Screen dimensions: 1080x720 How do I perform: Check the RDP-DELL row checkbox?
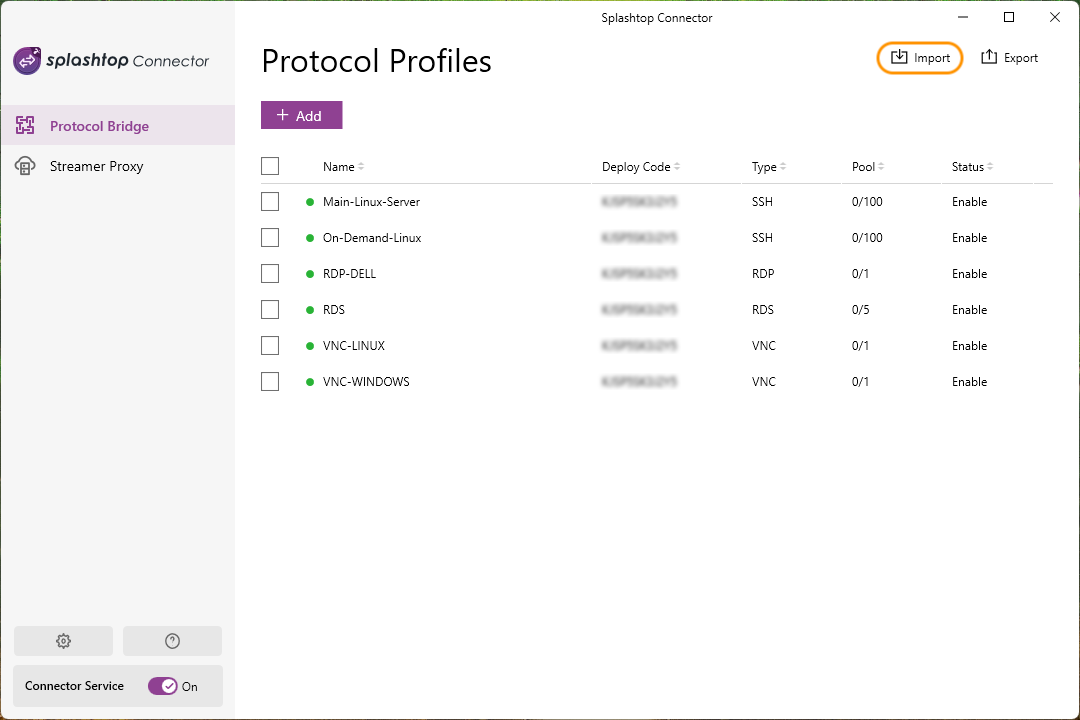pos(270,274)
